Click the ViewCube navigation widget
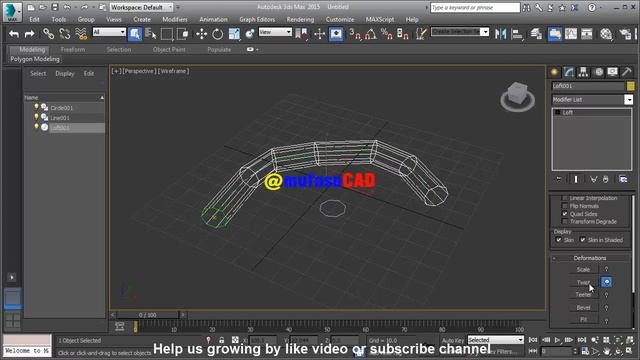The image size is (640, 360). [x=518, y=96]
